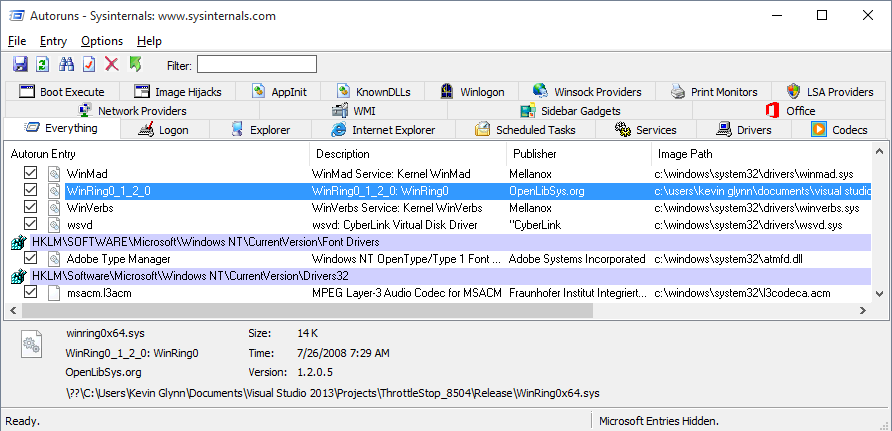The image size is (892, 431).
Task: Click the Save toolbar icon
Action: 19,64
